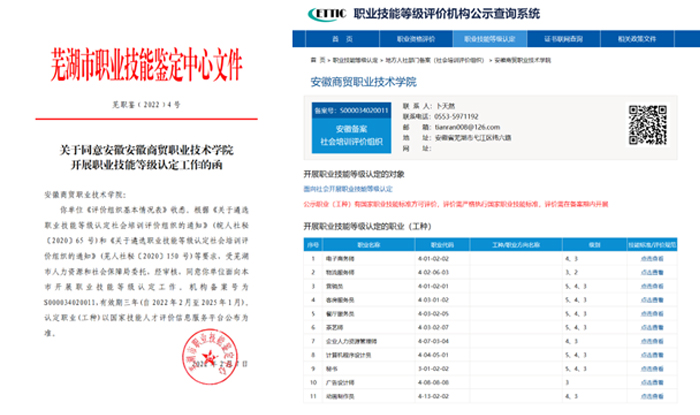Click the address 安徽省芜湖市弋江区纬六路
The image size is (700, 415).
(x=473, y=138)
